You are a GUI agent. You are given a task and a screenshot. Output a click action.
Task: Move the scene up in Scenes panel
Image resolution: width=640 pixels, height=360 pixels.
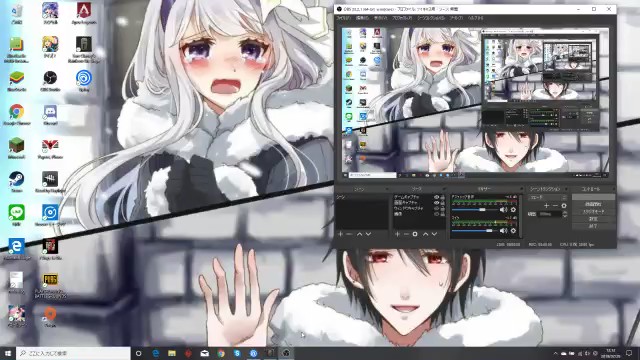pyautogui.click(x=360, y=234)
